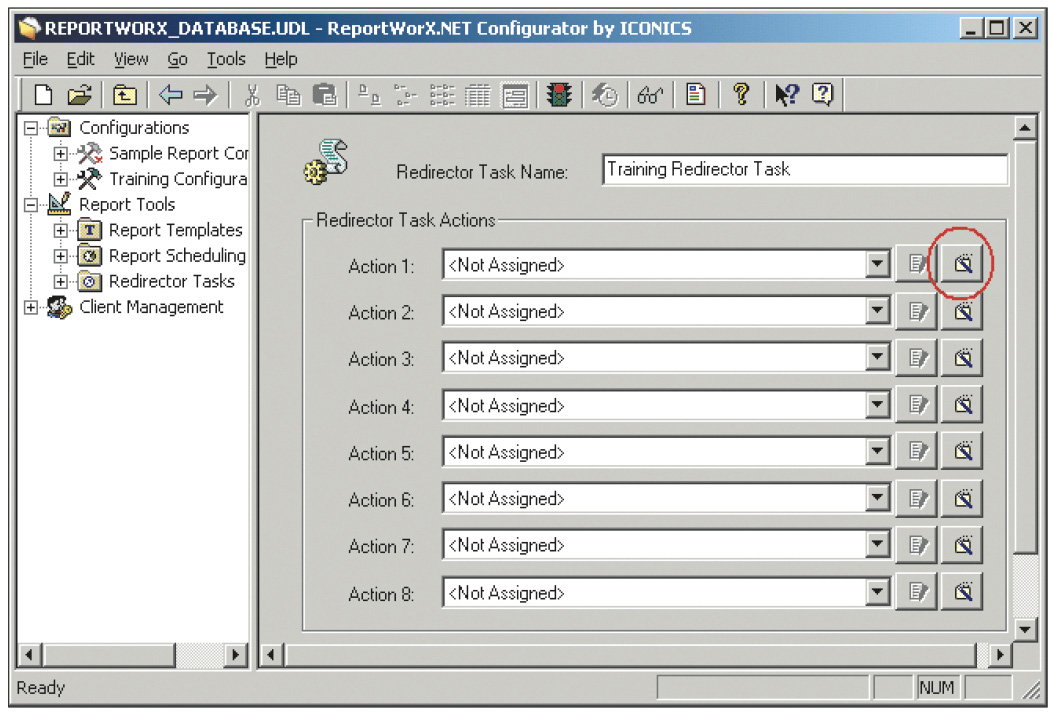The height and width of the screenshot is (716, 1052).
Task: Open the Help menu
Action: pos(280,59)
